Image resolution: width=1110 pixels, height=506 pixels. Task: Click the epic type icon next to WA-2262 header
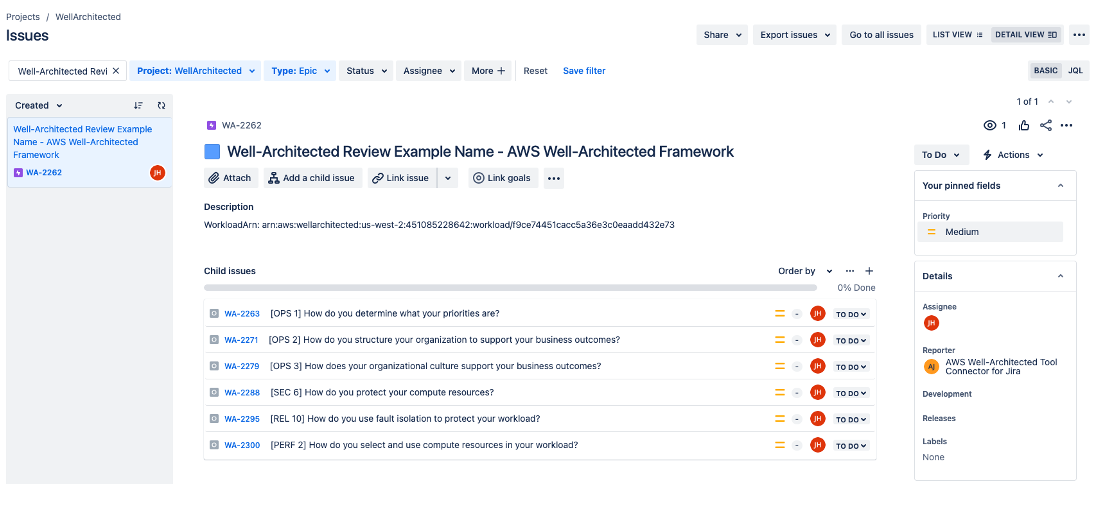211,125
